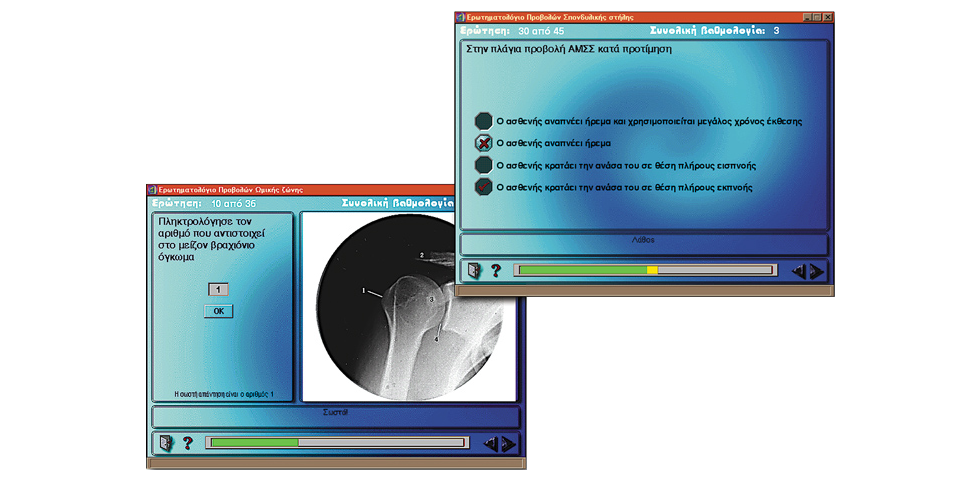
Task: Click the number answer input field
Action: tap(218, 289)
